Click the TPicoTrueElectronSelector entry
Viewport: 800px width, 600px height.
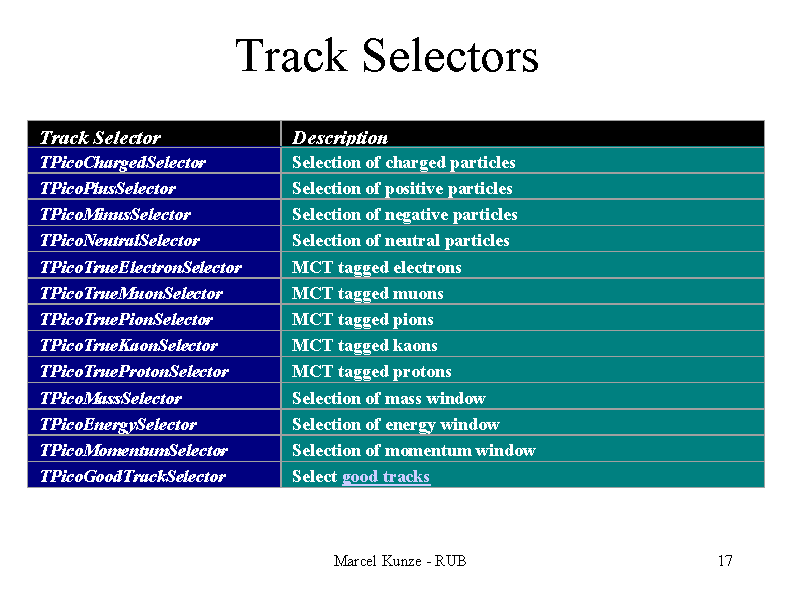[x=141, y=267]
